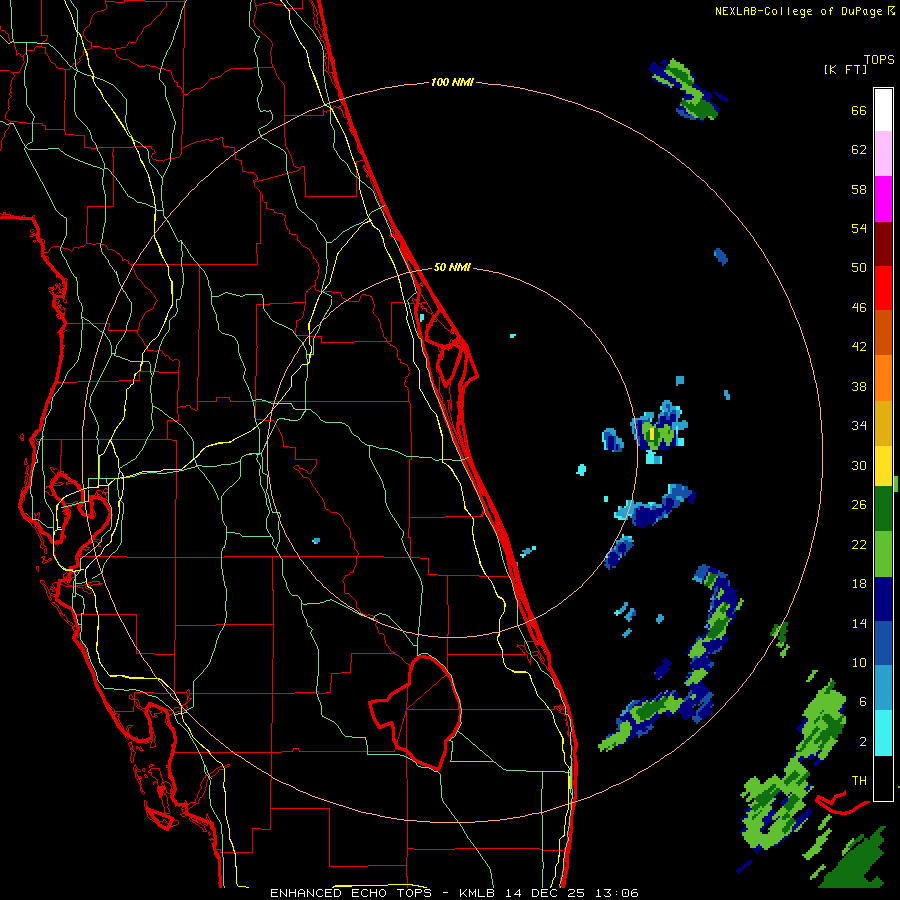Viewport: 900px width, 900px height.
Task: Click the white swatch in the tops legend
Action: [x=883, y=110]
